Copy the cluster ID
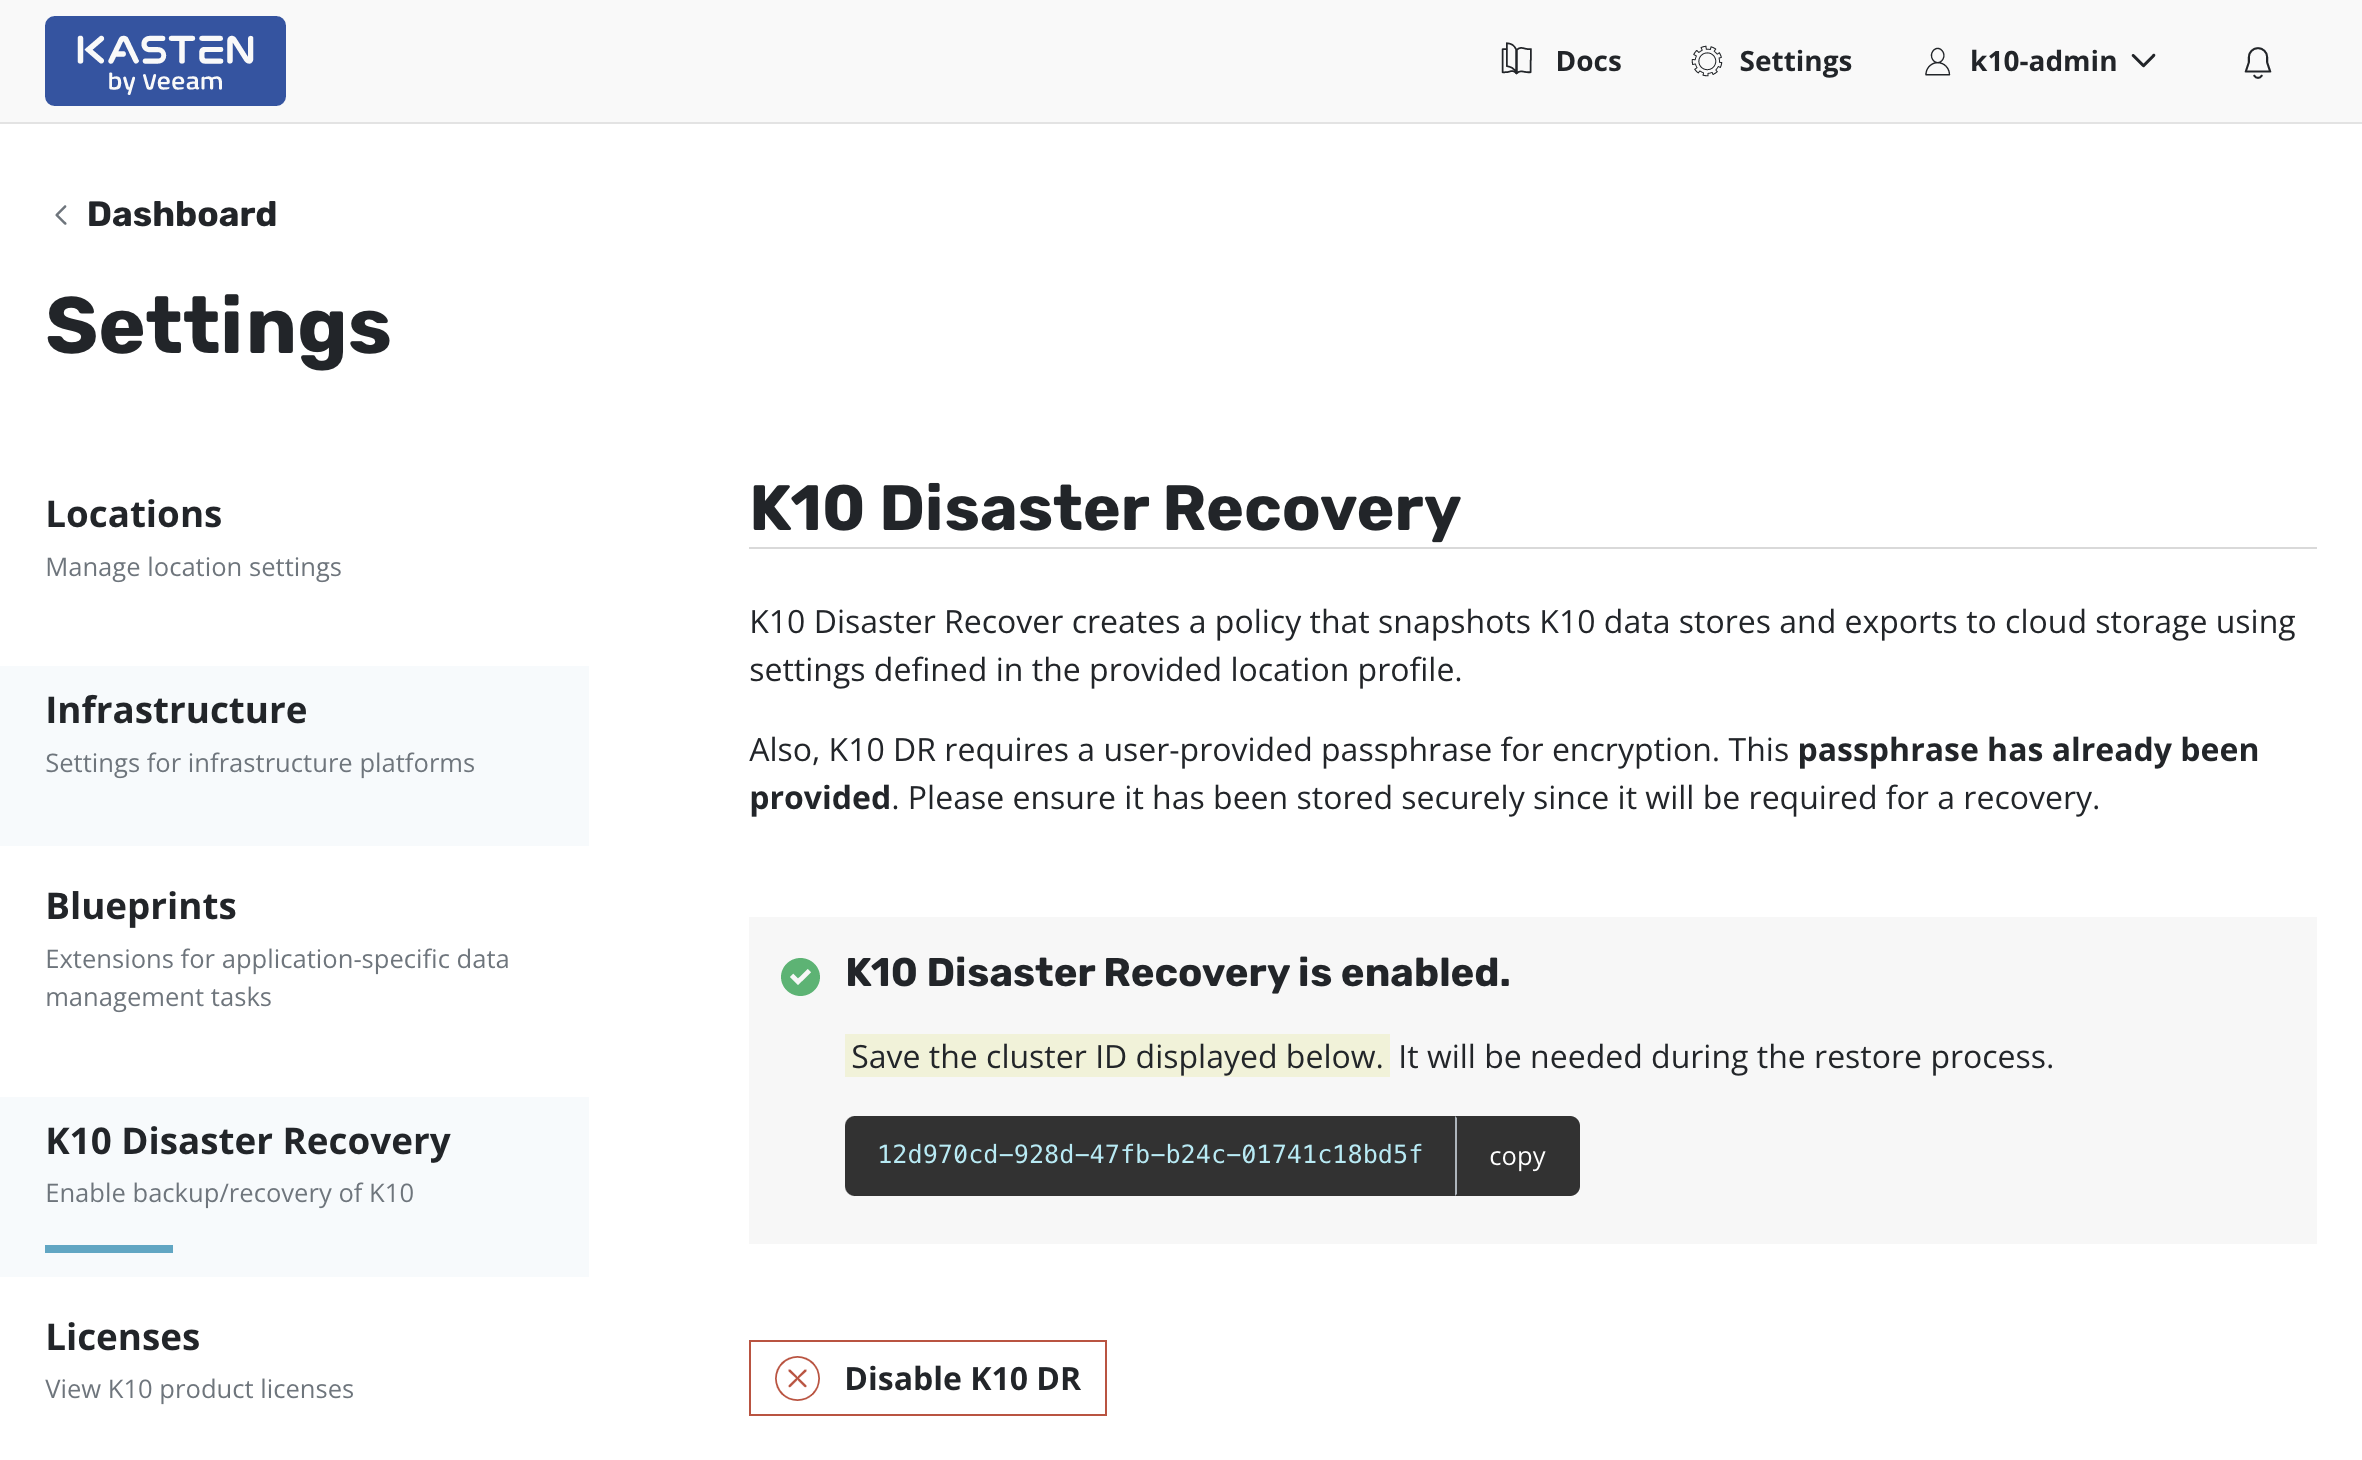Screen dimensions: 2362x1460 1516,1156
